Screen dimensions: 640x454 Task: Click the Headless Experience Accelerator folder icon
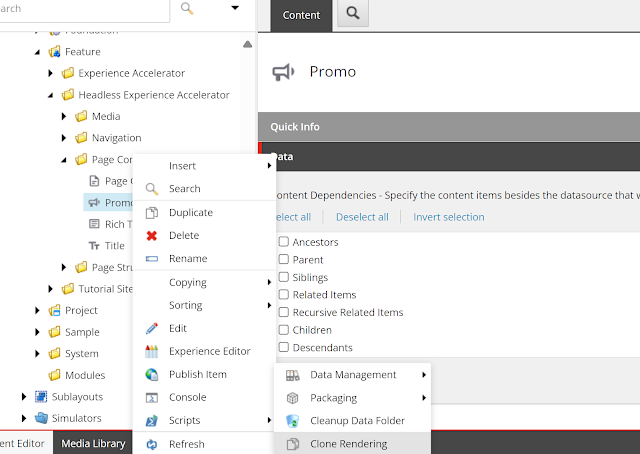(68, 95)
